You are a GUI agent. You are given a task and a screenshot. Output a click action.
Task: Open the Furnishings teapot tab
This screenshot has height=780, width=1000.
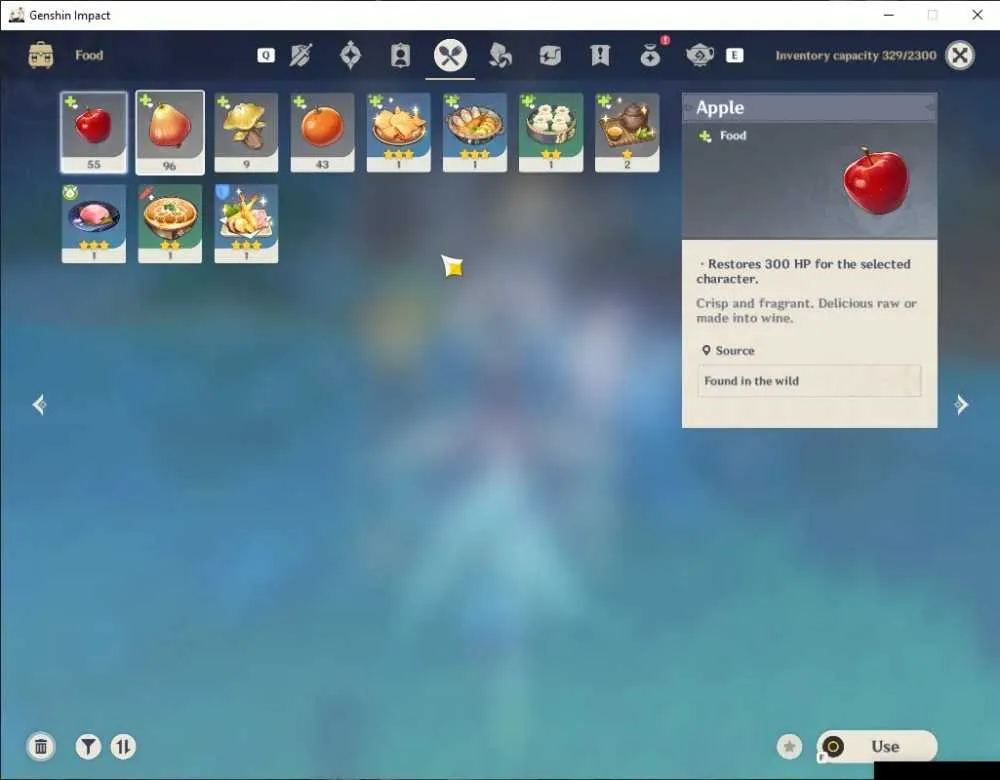pyautogui.click(x=700, y=55)
